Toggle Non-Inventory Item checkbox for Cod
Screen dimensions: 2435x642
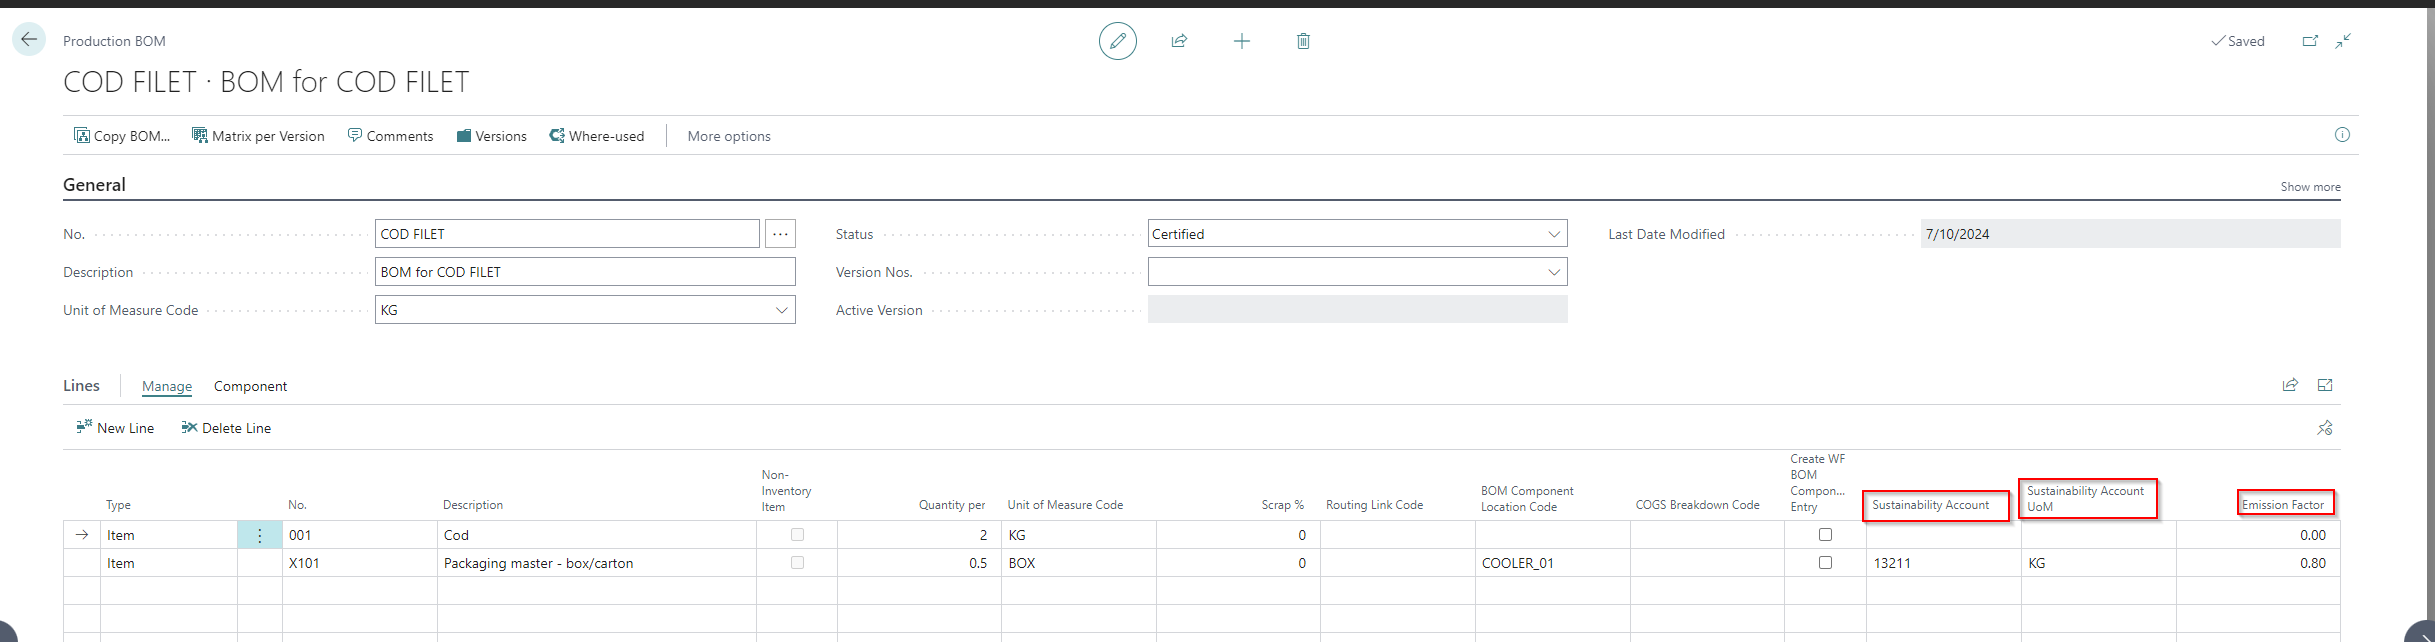(x=797, y=535)
